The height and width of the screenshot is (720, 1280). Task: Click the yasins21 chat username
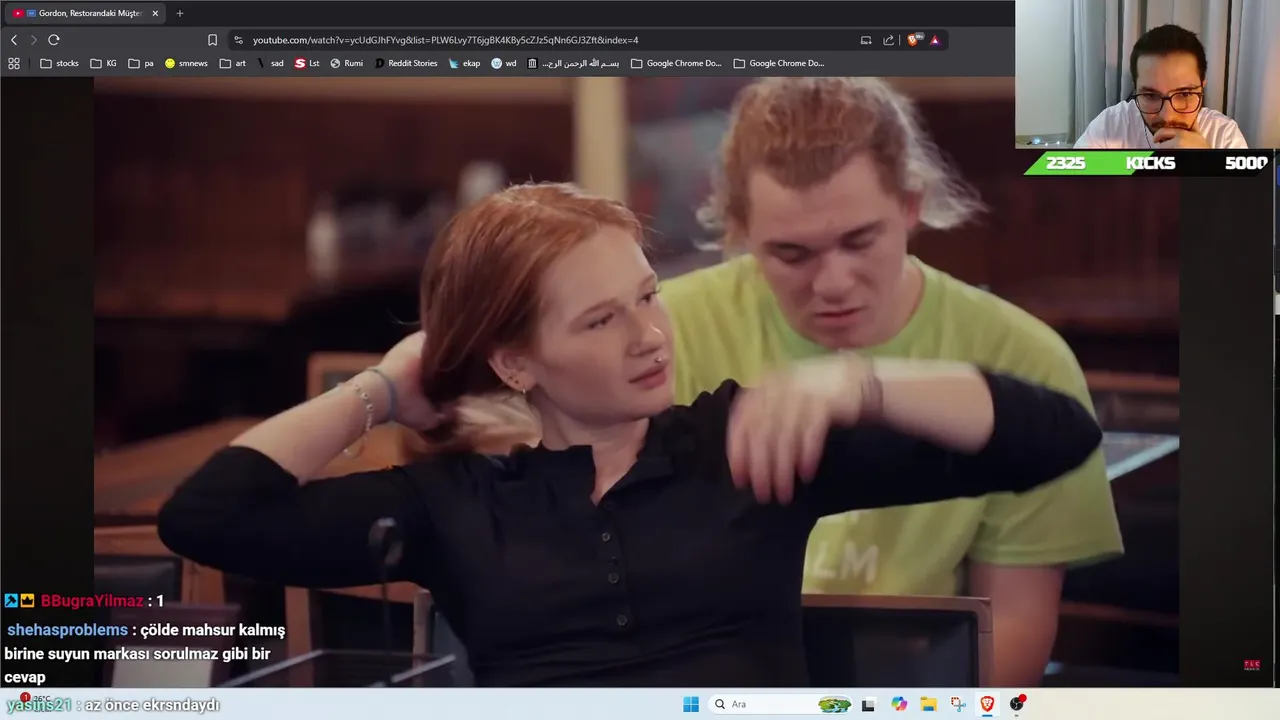[39, 705]
